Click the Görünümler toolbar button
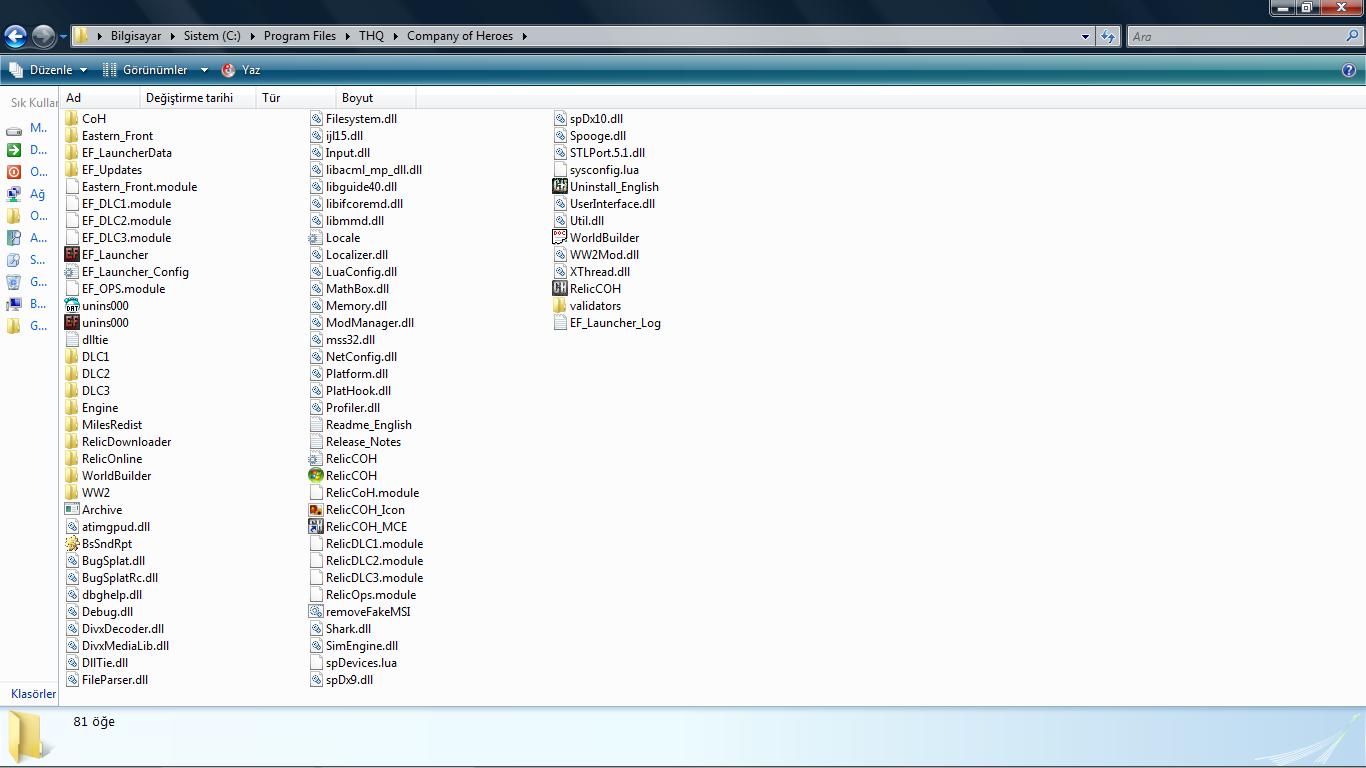The height and width of the screenshot is (768, 1366). [146, 70]
